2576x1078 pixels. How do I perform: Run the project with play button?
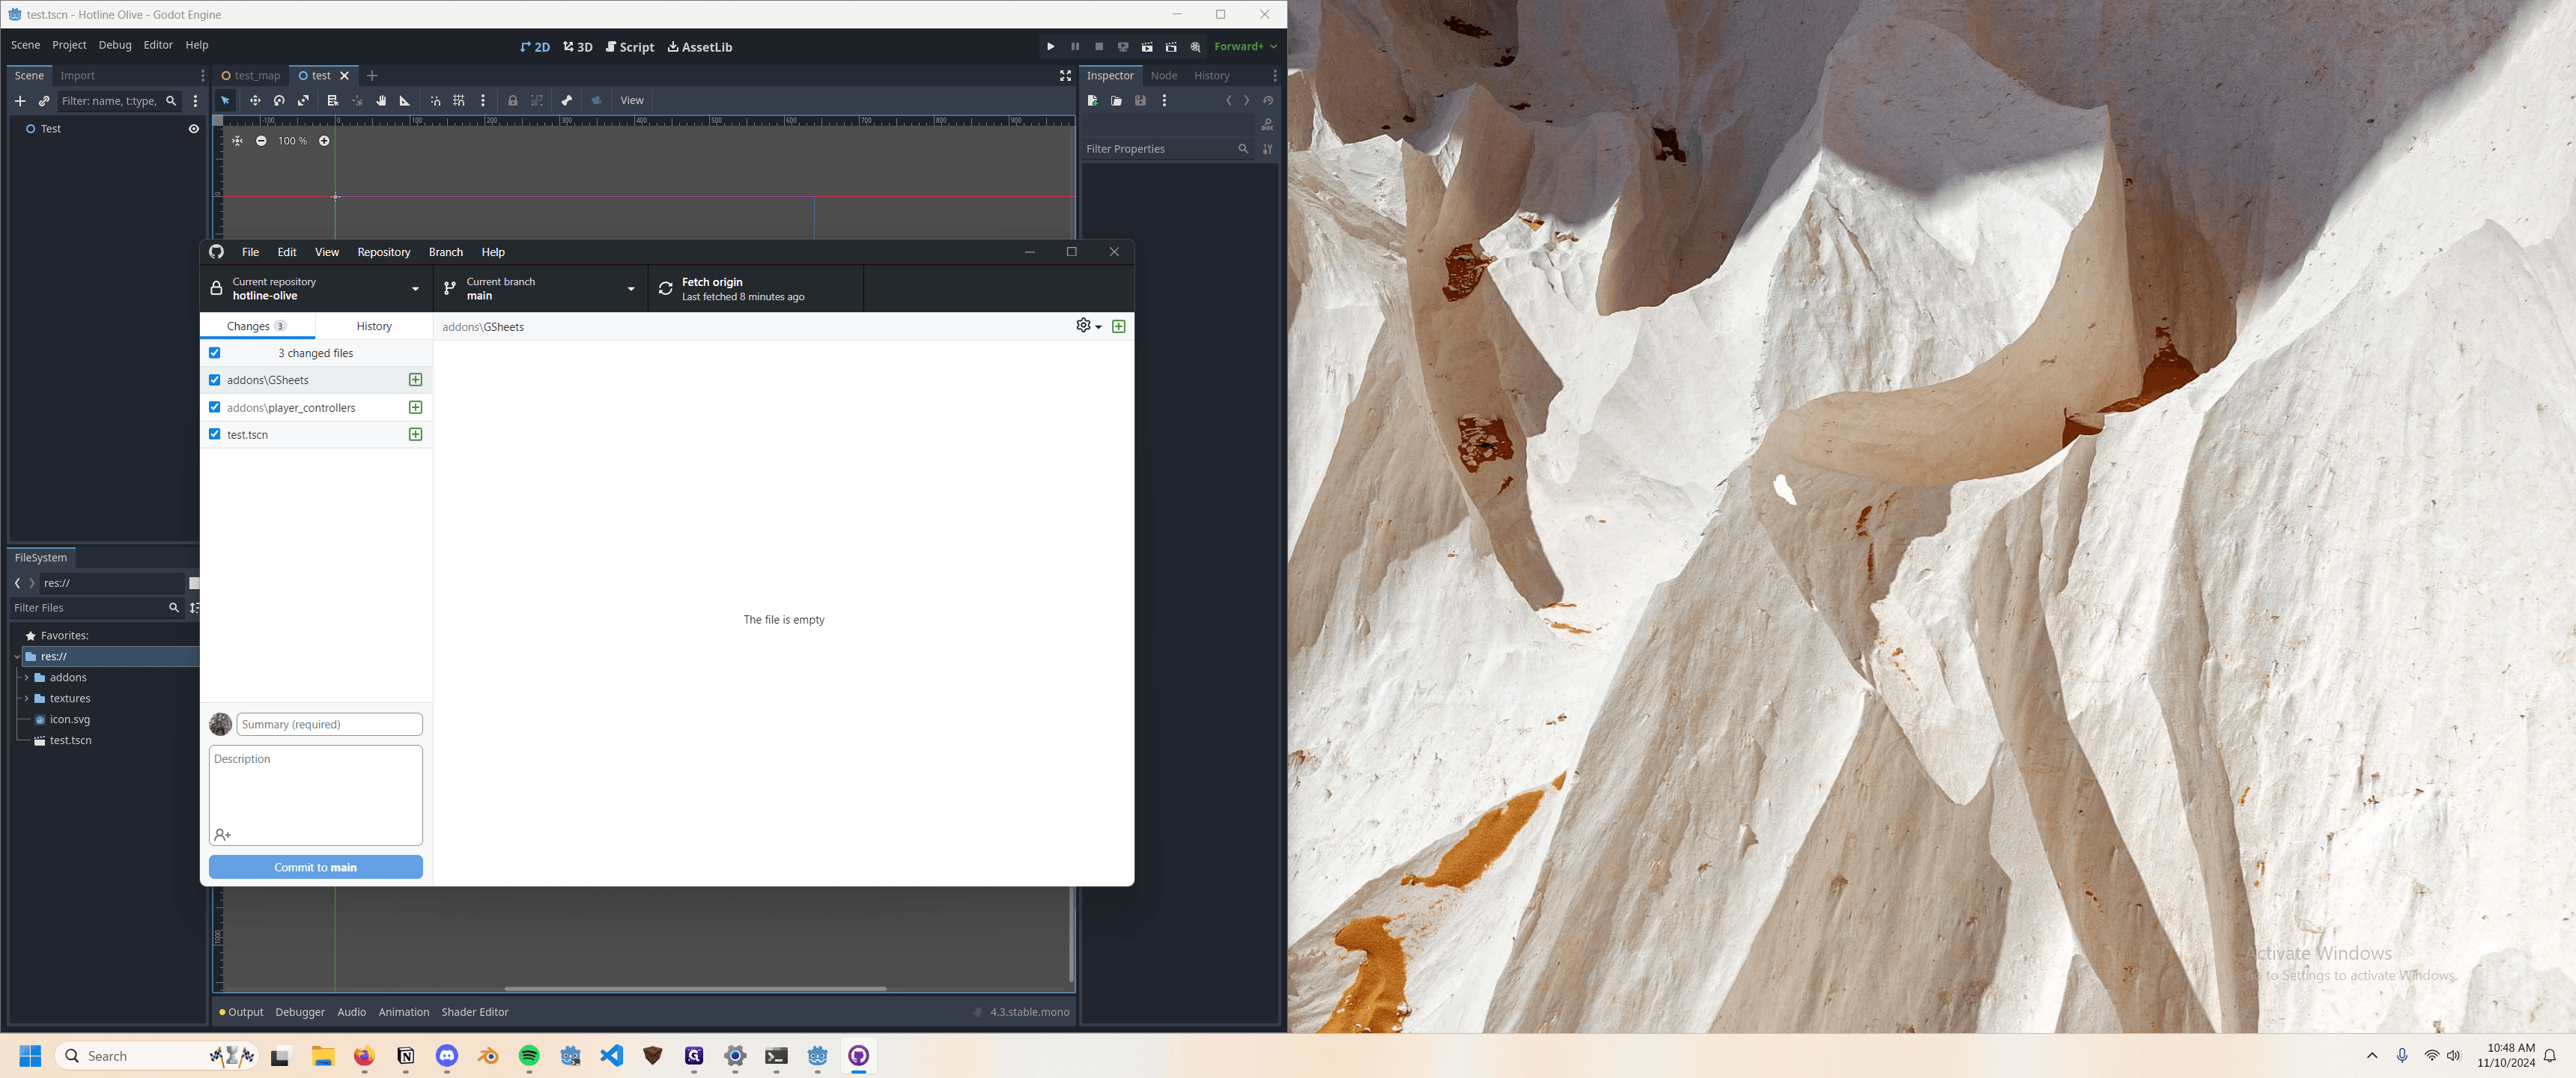click(x=1050, y=47)
